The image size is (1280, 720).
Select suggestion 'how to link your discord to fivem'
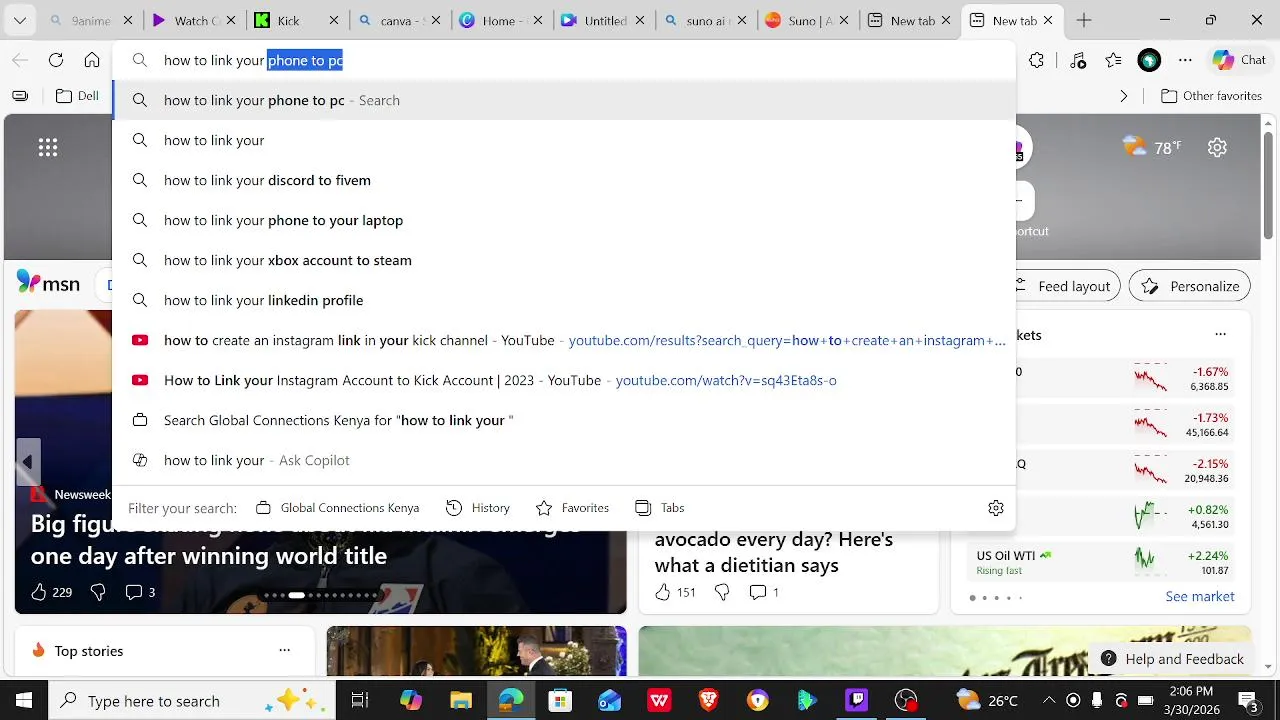point(564,180)
